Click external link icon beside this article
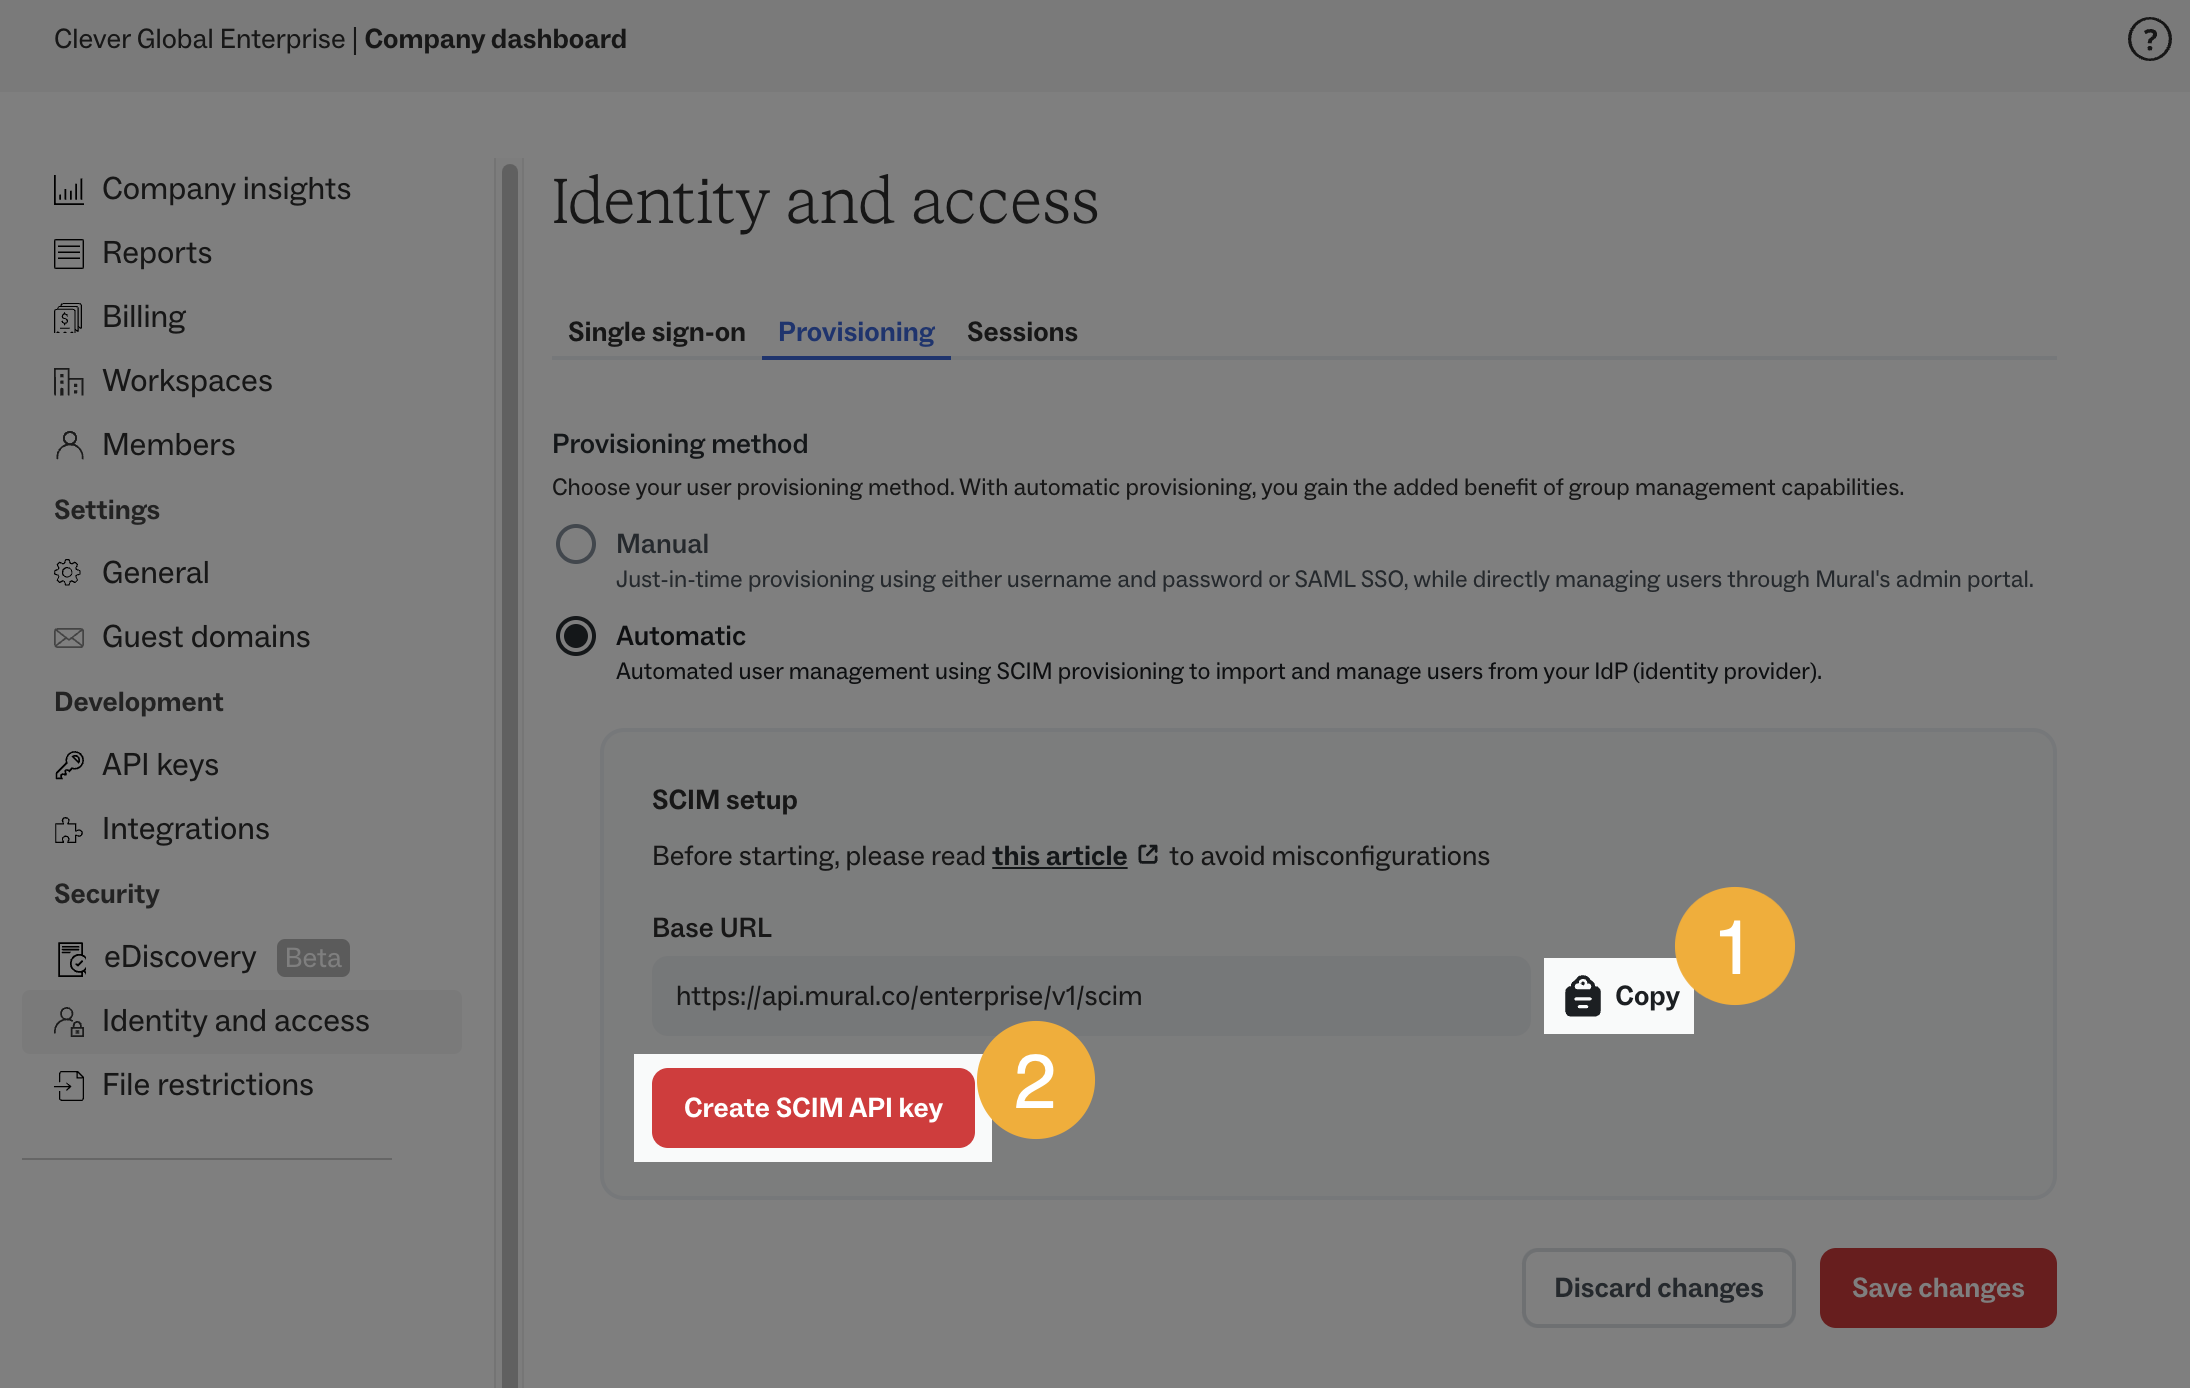 click(1148, 855)
